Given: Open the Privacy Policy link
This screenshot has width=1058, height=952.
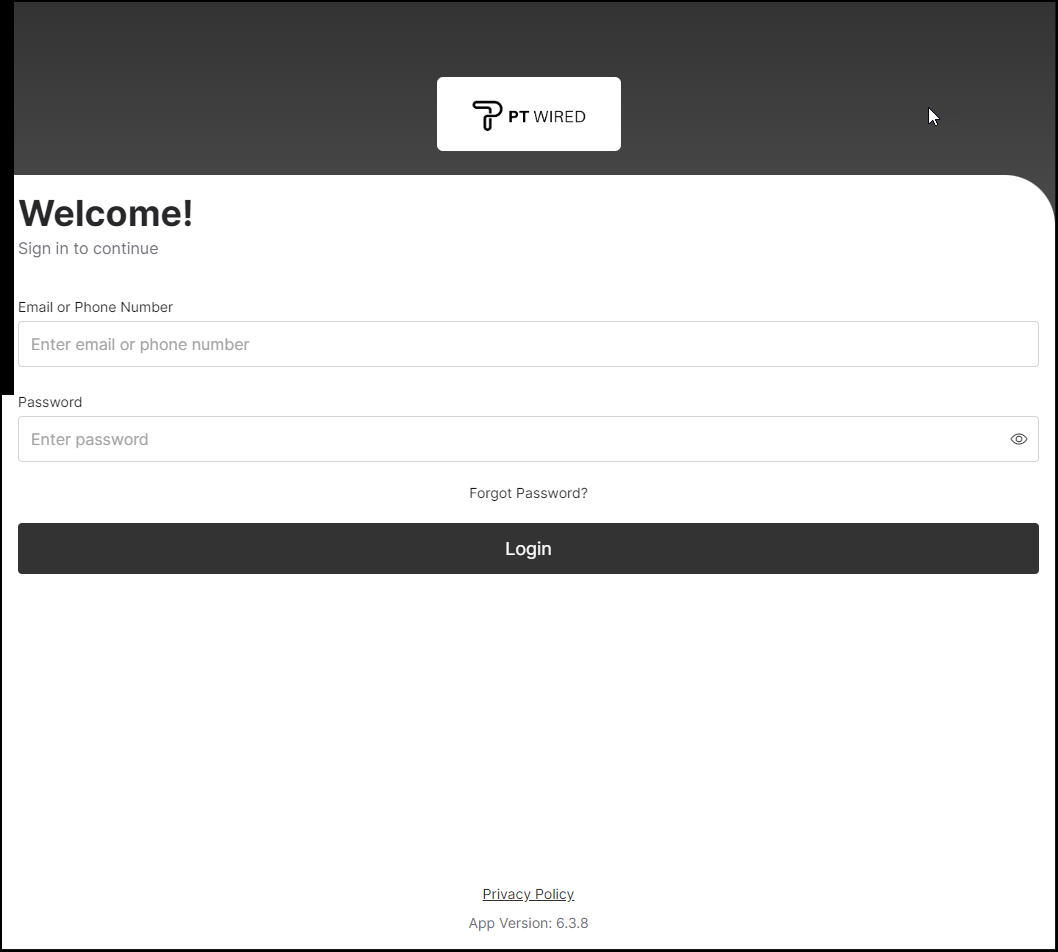Looking at the screenshot, I should click(528, 894).
